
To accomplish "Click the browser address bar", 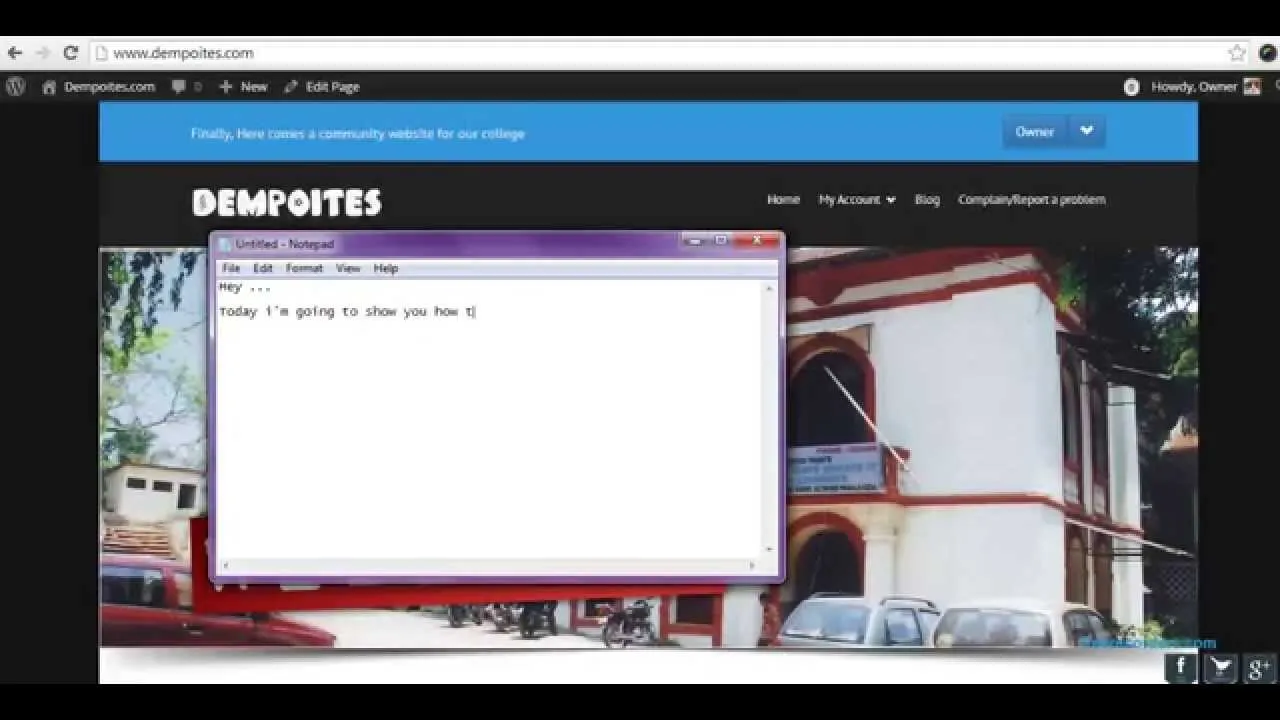I will pos(660,53).
